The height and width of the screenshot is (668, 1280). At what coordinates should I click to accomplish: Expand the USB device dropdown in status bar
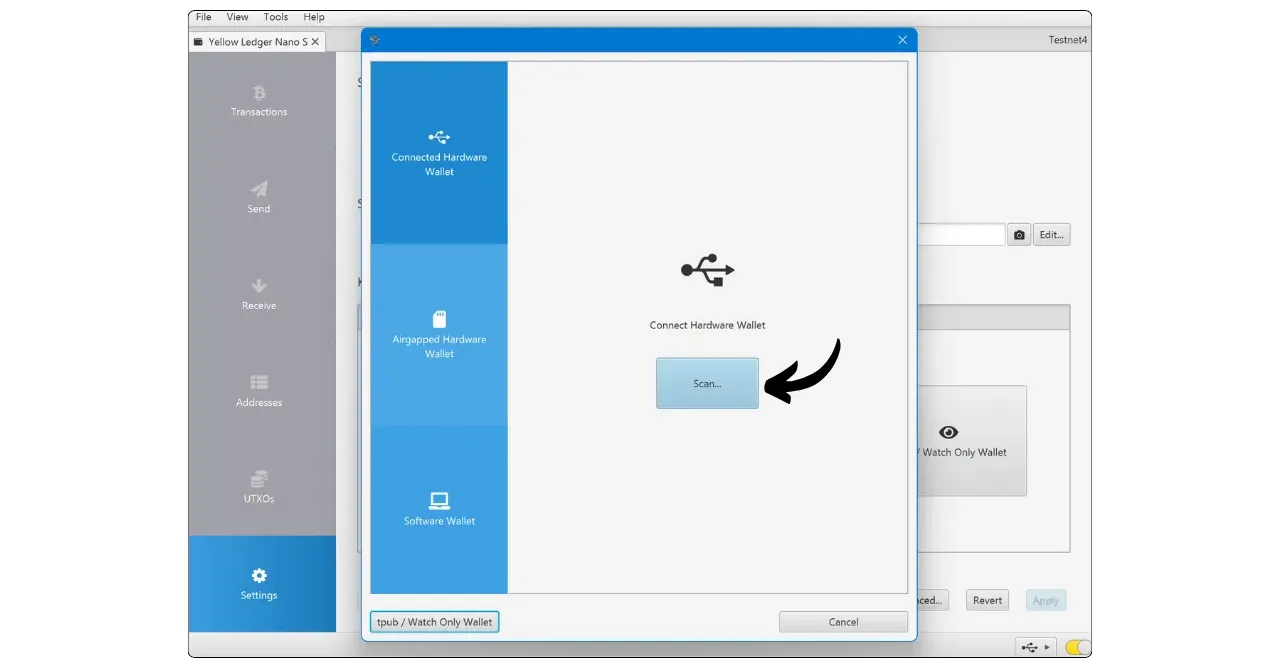(x=1035, y=647)
